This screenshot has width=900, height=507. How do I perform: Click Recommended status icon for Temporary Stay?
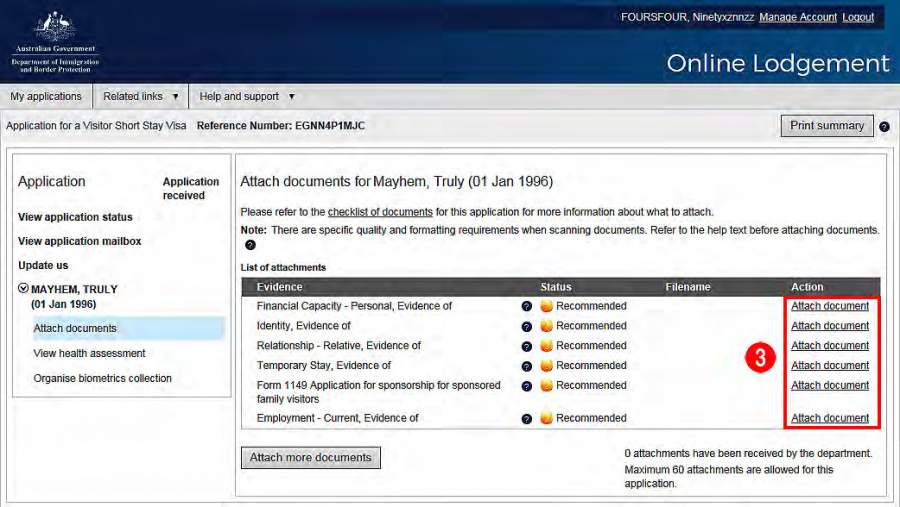(x=546, y=365)
